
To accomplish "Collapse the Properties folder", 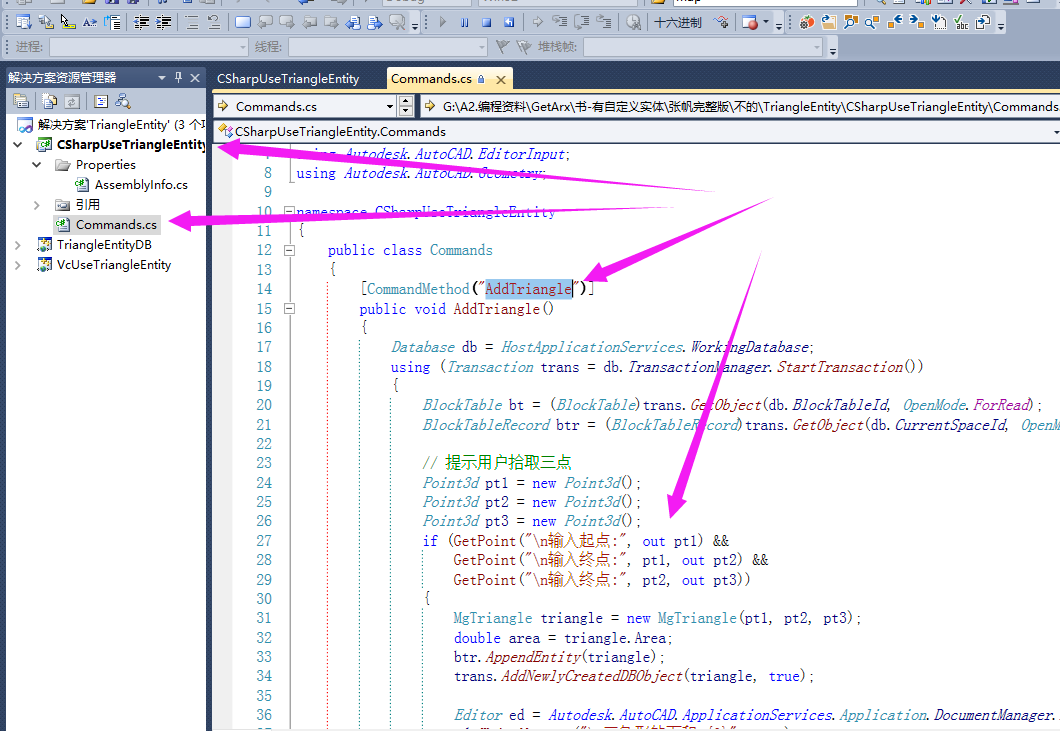I will click(x=37, y=164).
